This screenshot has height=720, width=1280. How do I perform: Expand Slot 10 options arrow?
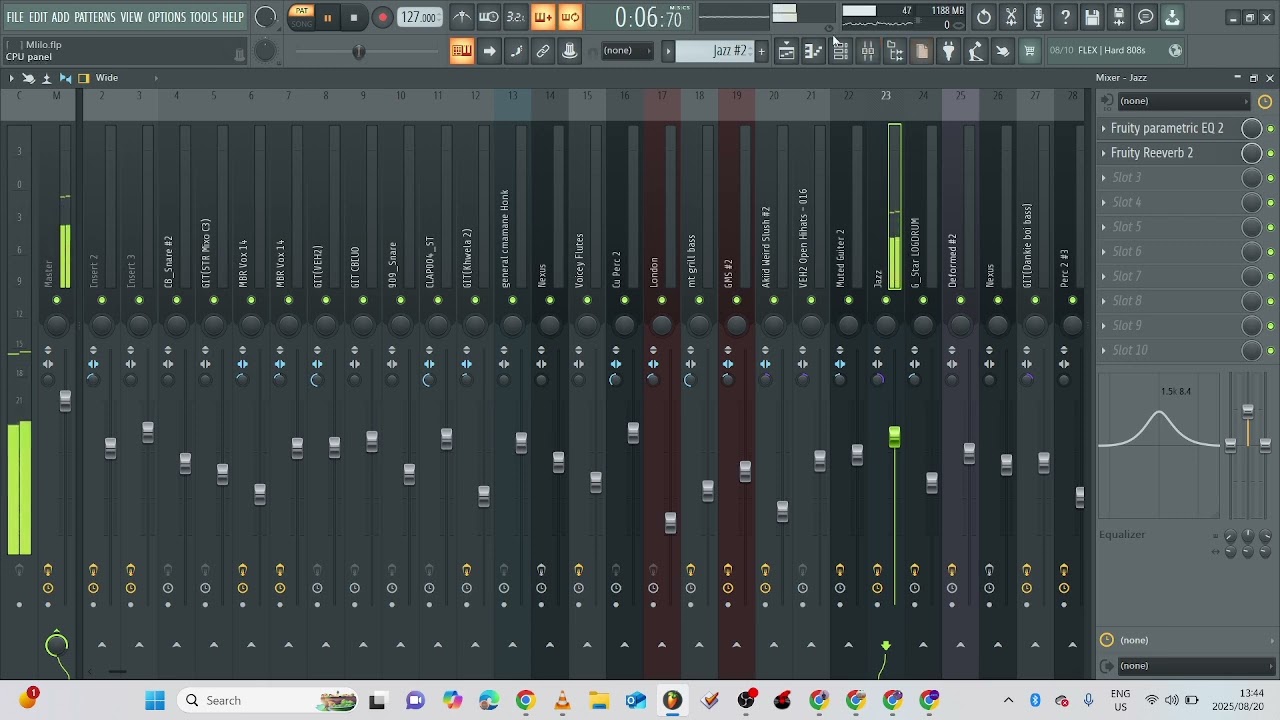1104,350
